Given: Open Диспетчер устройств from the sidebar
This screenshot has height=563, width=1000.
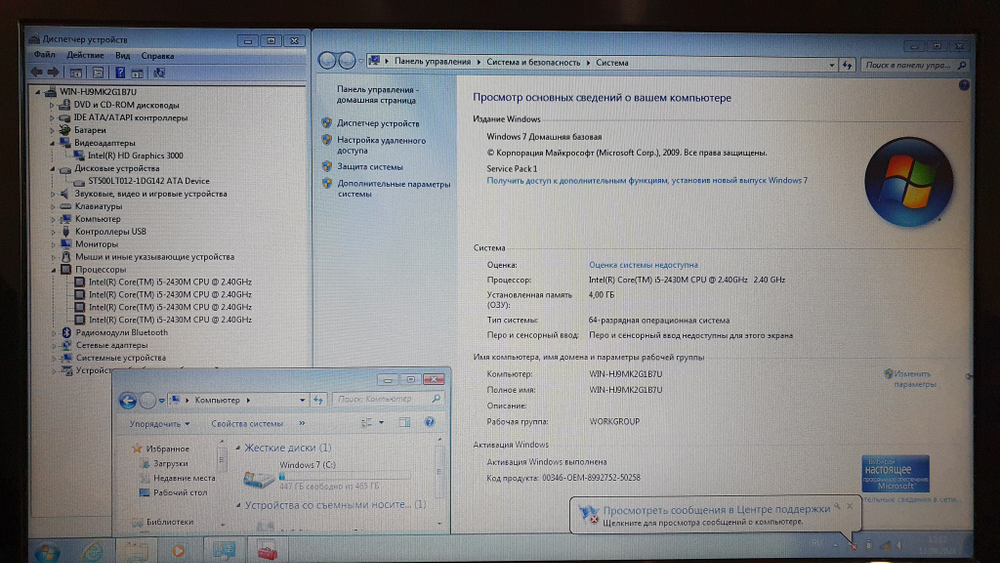Looking at the screenshot, I should [x=378, y=124].
